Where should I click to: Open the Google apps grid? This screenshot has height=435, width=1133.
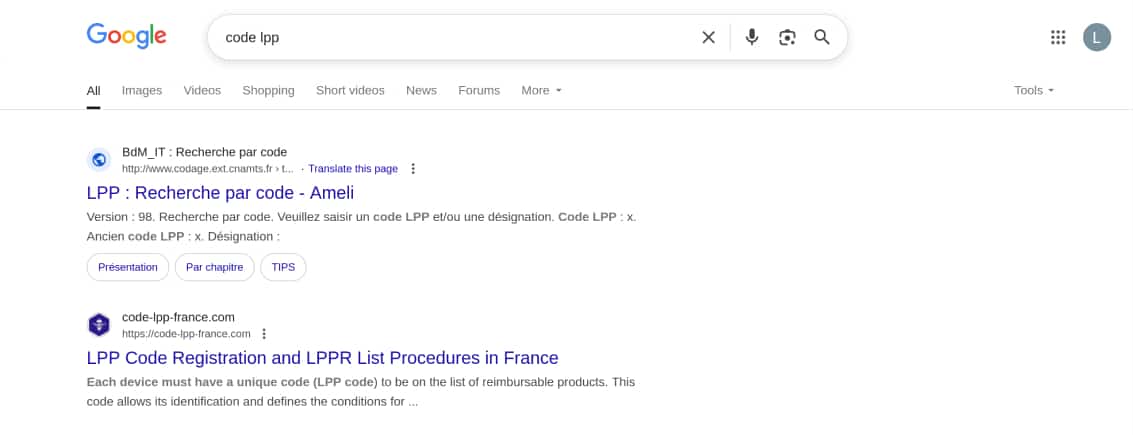point(1058,37)
